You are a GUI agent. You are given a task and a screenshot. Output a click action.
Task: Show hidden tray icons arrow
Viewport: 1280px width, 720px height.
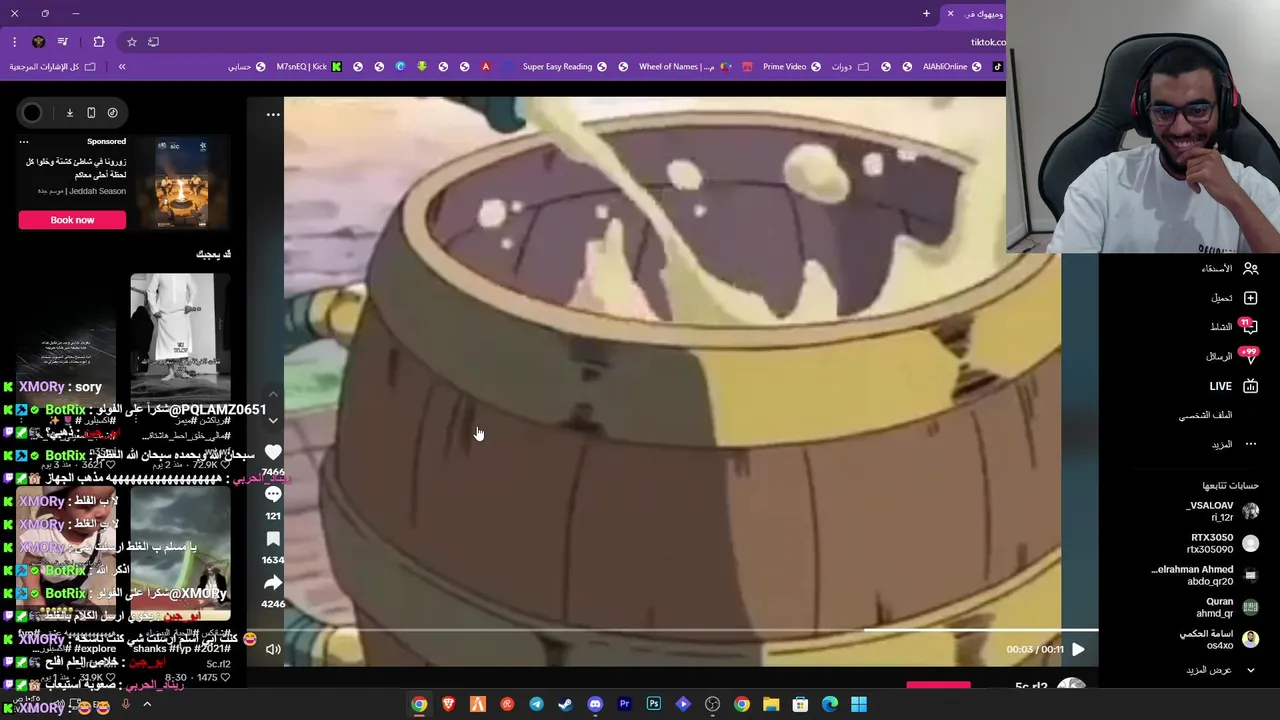[x=147, y=704]
